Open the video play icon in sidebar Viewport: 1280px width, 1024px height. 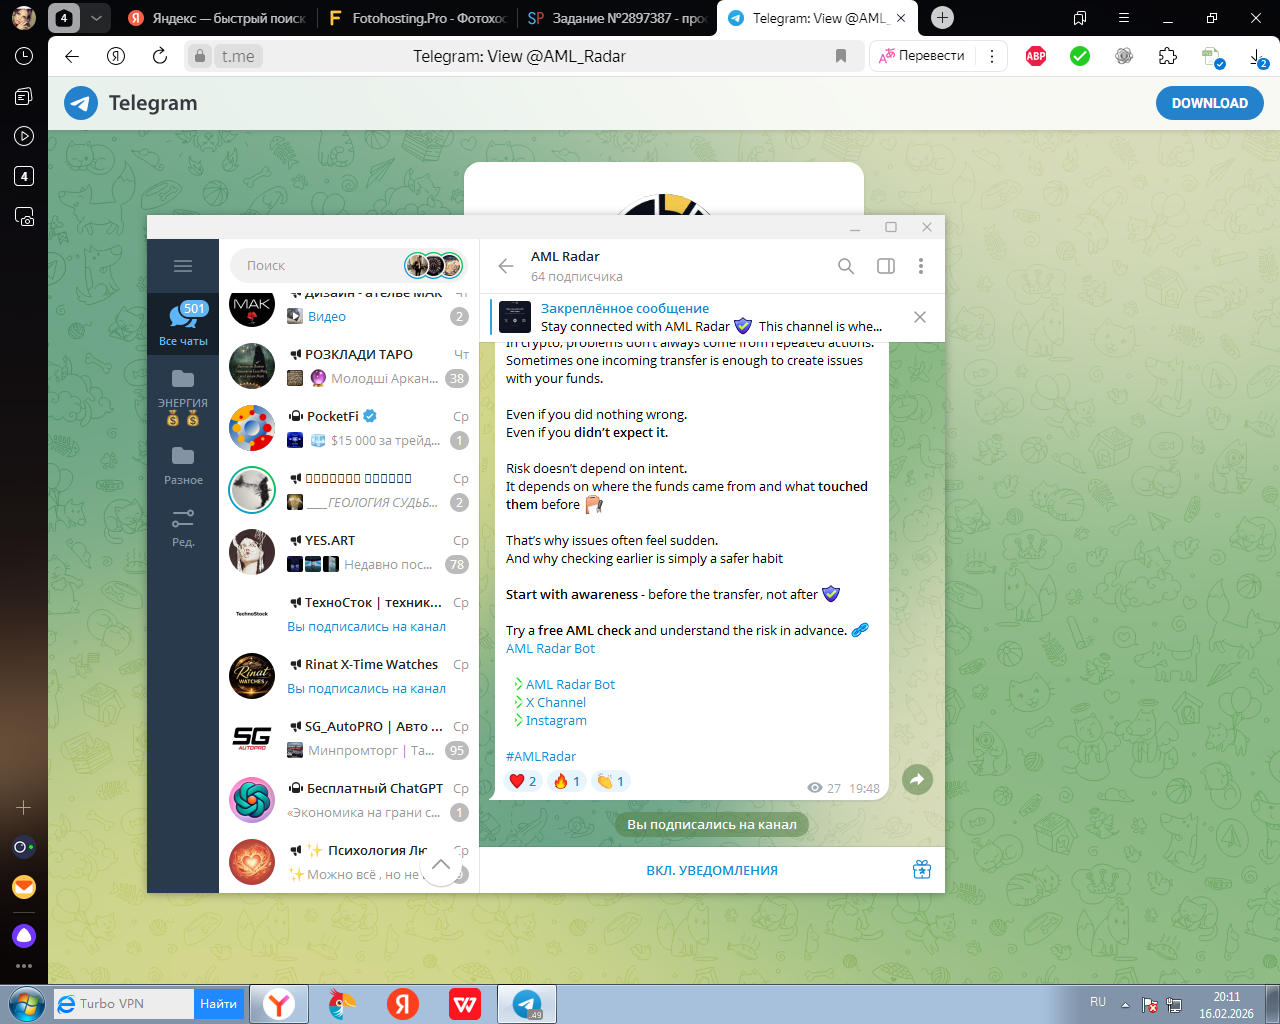tap(24, 136)
